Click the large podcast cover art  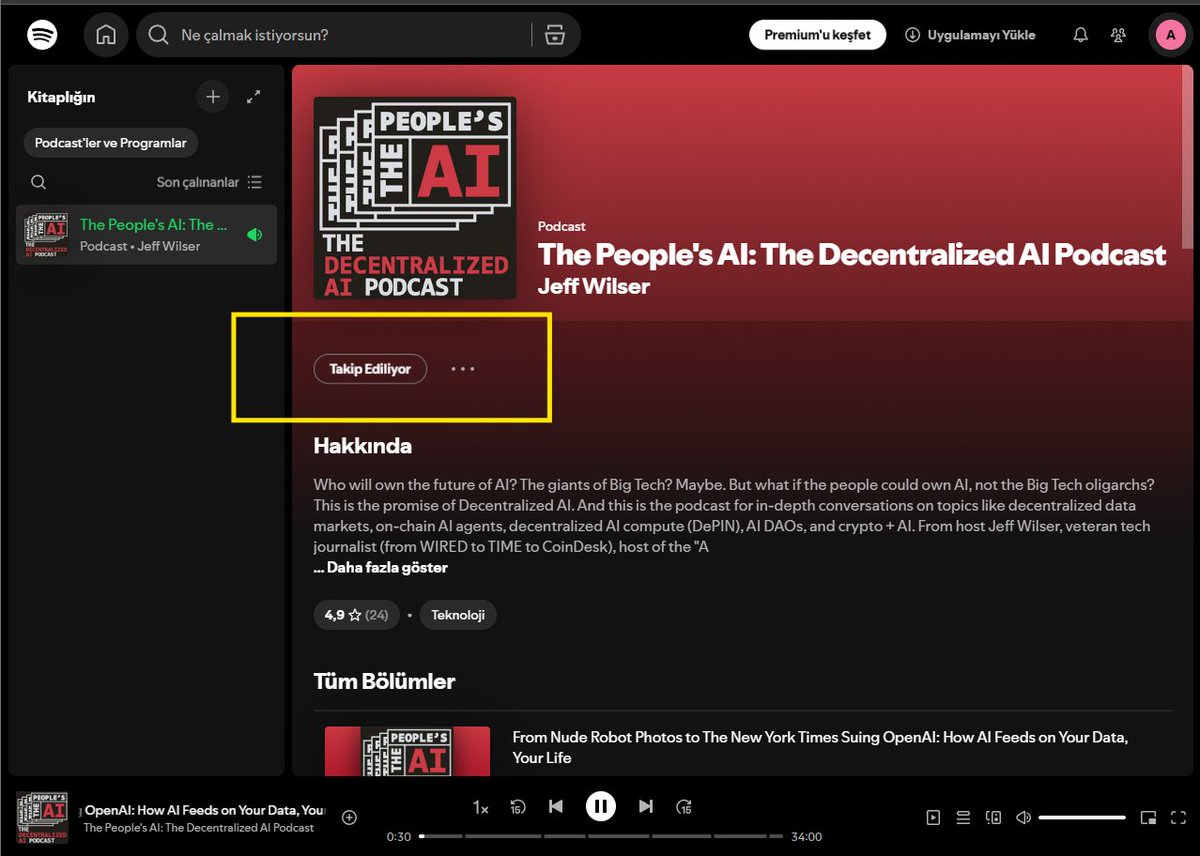click(x=415, y=198)
